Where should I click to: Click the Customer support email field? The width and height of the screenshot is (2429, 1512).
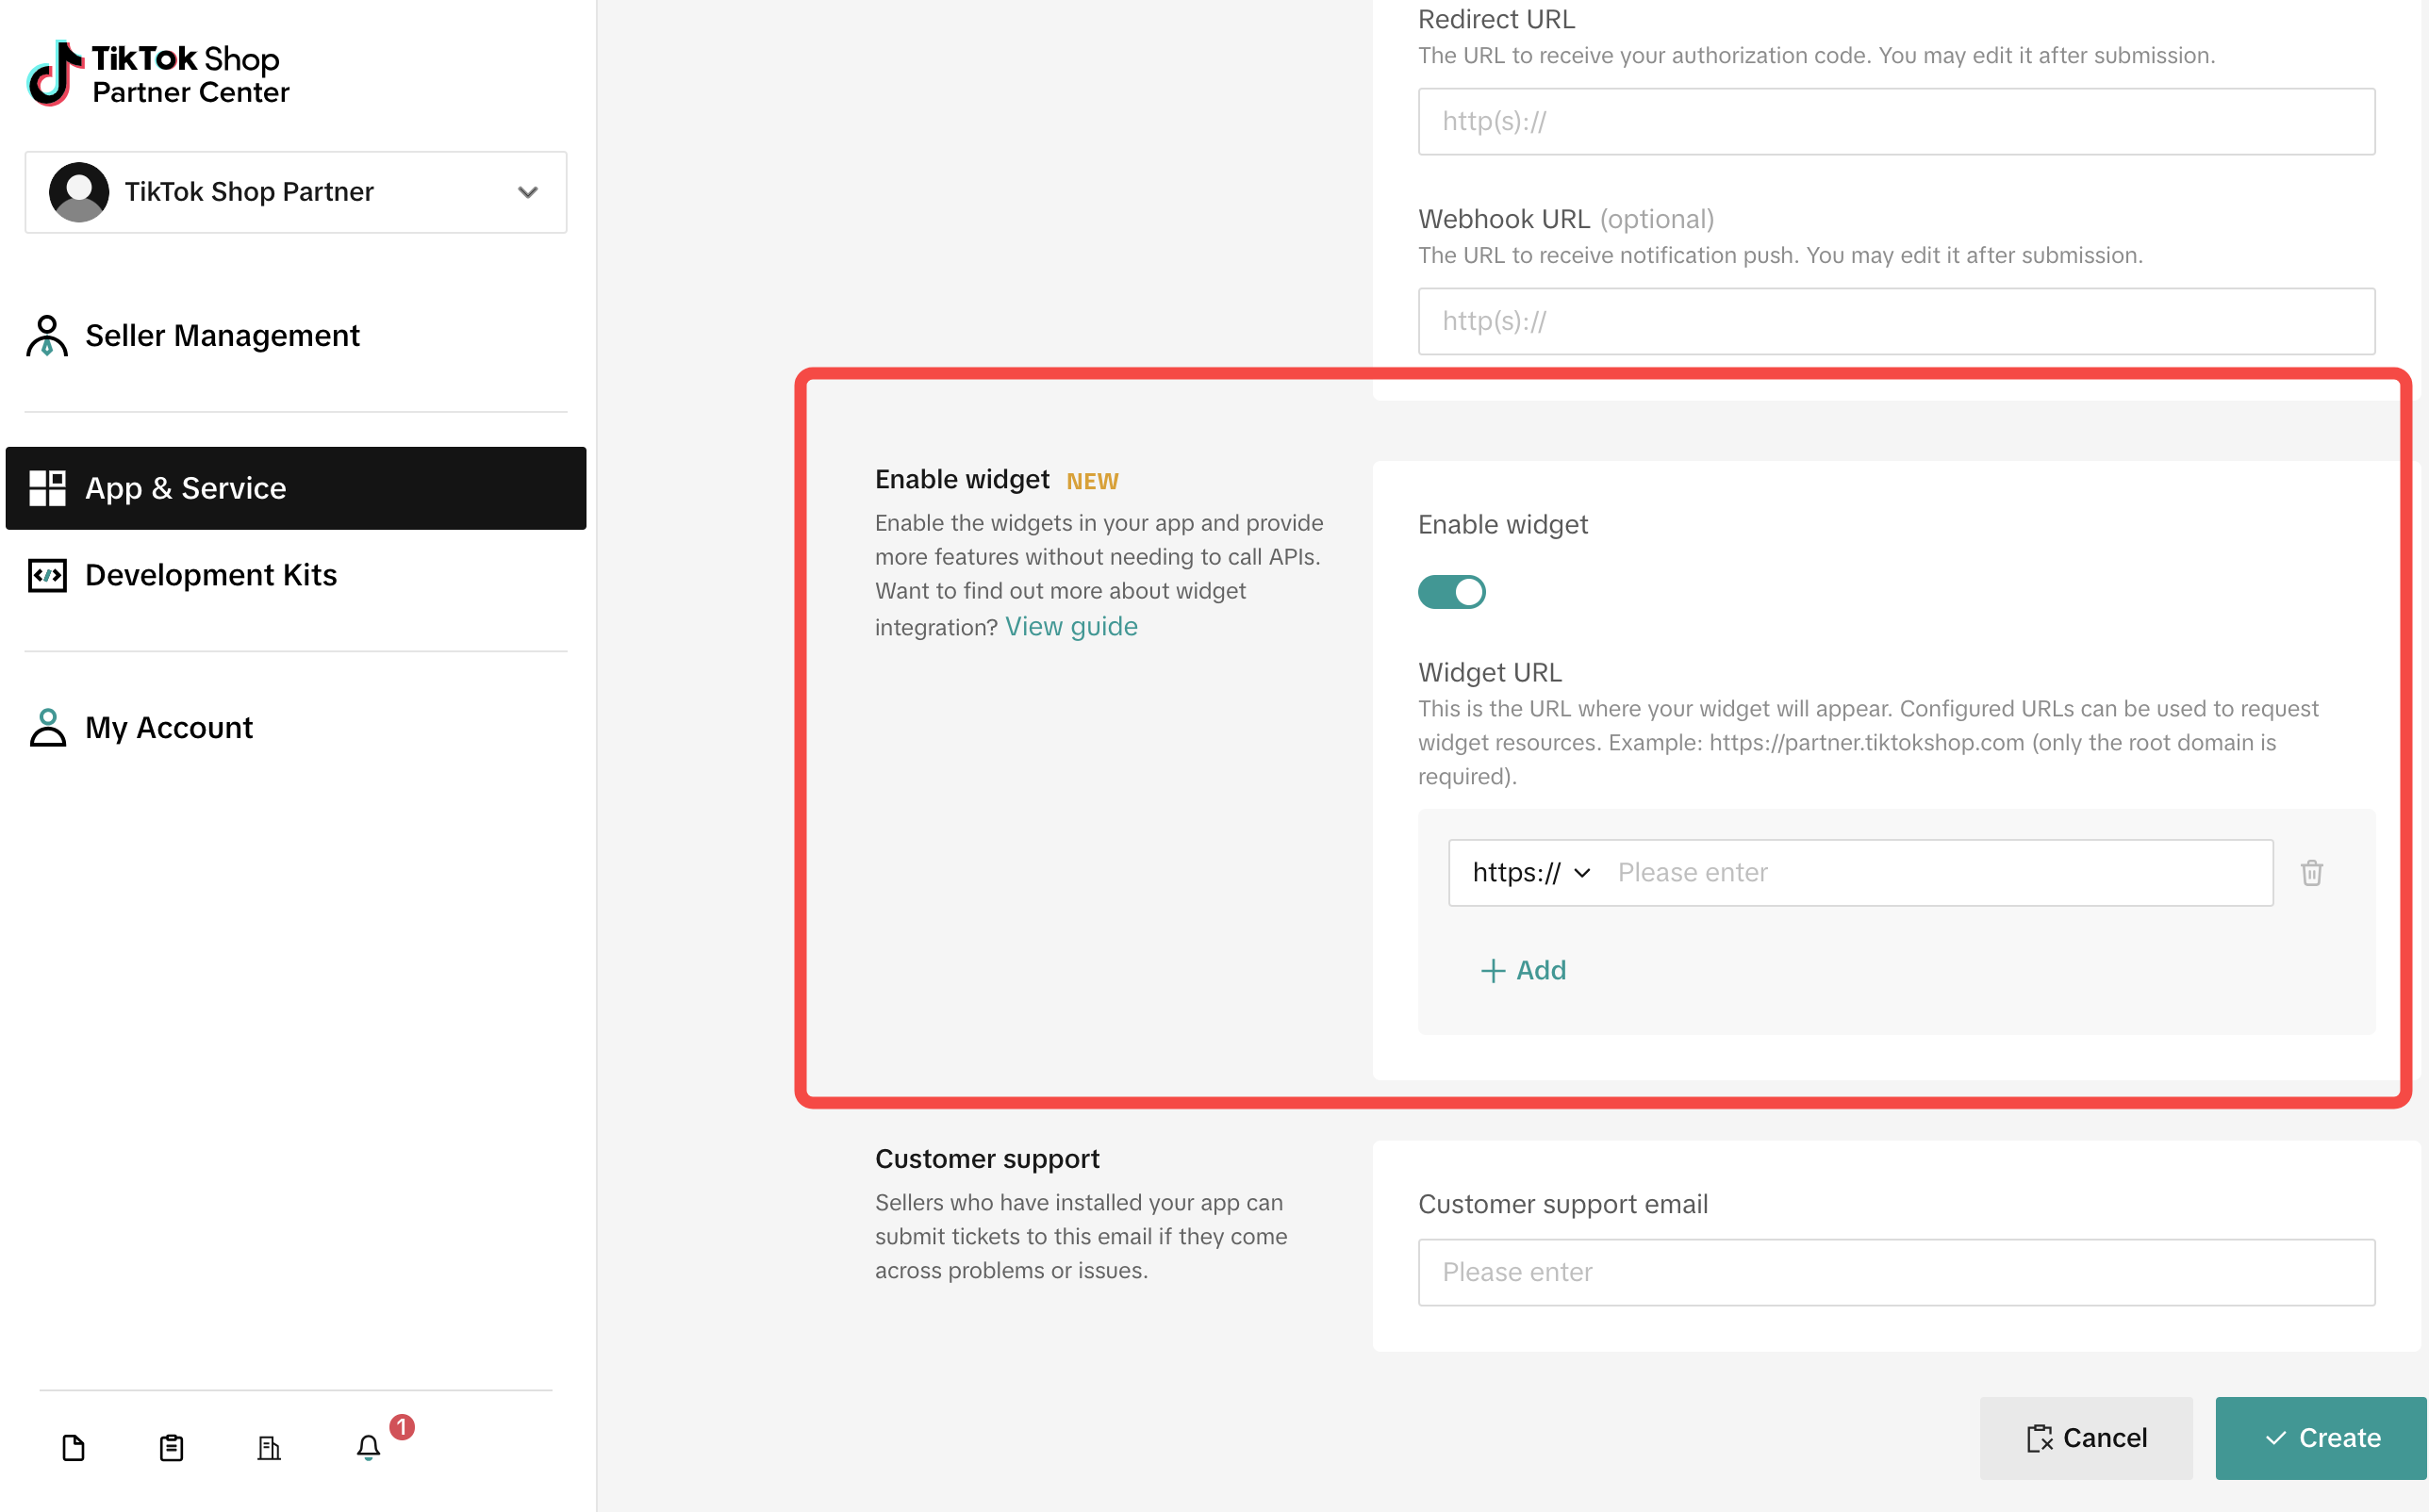pos(1895,1271)
